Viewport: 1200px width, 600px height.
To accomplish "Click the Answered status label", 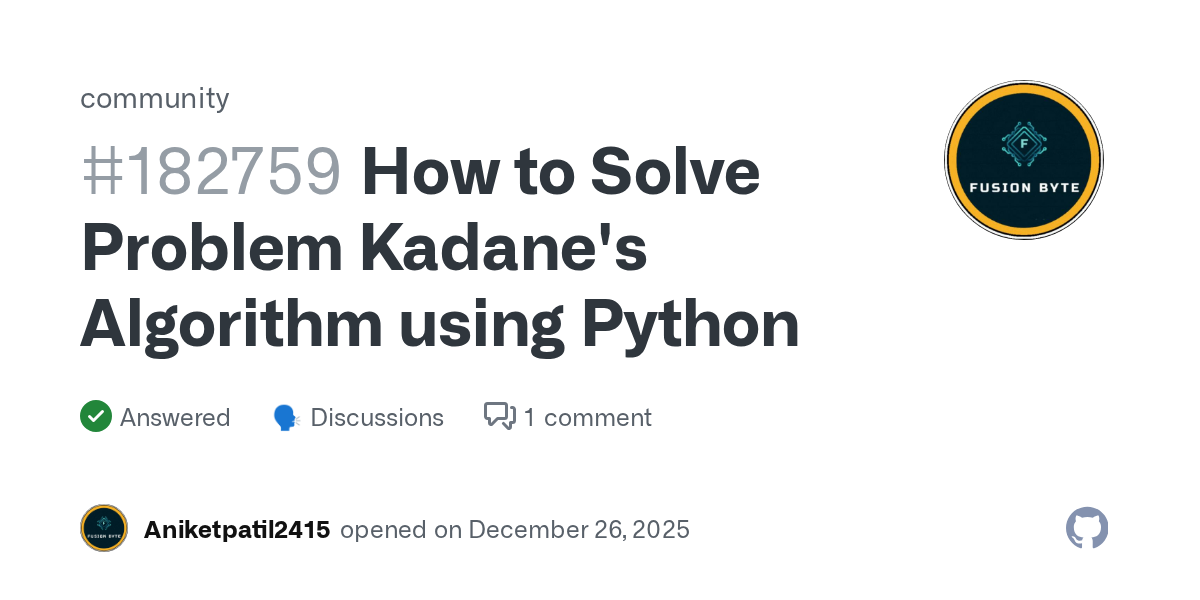I will (x=175, y=417).
